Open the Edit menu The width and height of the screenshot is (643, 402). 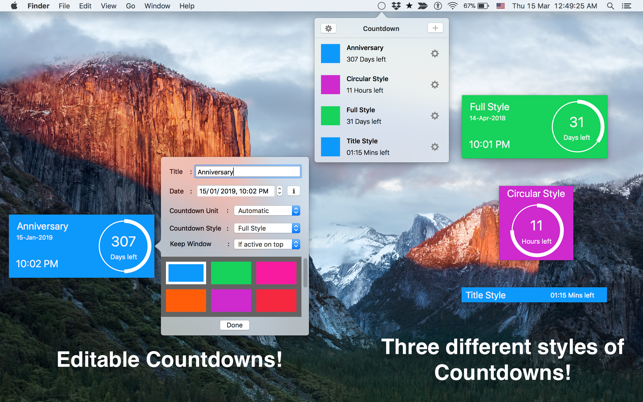(x=85, y=6)
